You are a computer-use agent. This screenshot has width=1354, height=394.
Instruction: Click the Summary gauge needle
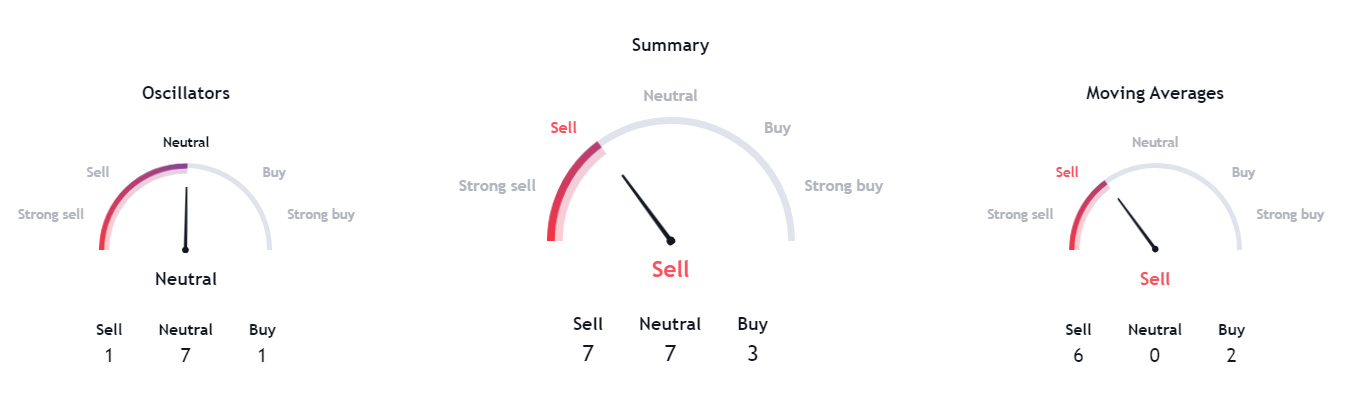pos(647,209)
